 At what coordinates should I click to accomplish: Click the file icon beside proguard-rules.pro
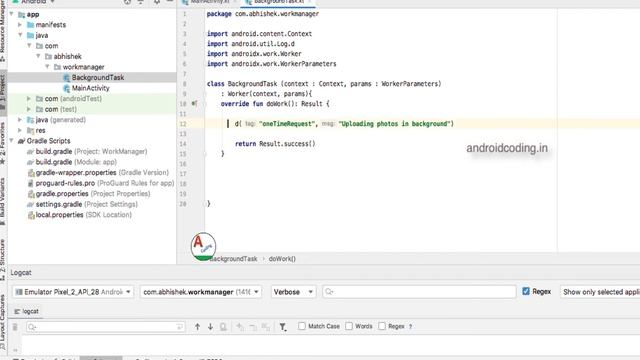[x=31, y=183]
